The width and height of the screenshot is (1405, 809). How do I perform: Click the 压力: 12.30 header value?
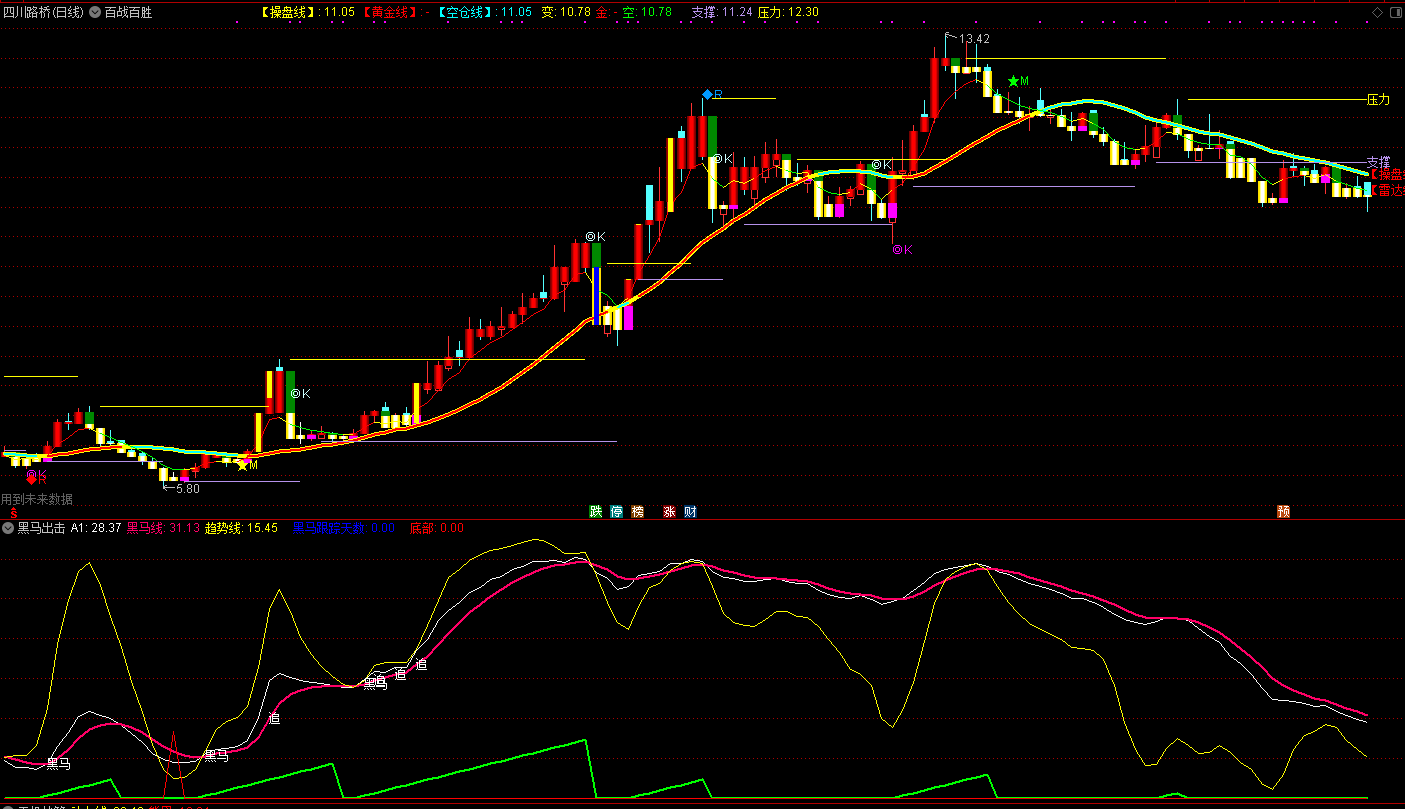click(x=788, y=13)
